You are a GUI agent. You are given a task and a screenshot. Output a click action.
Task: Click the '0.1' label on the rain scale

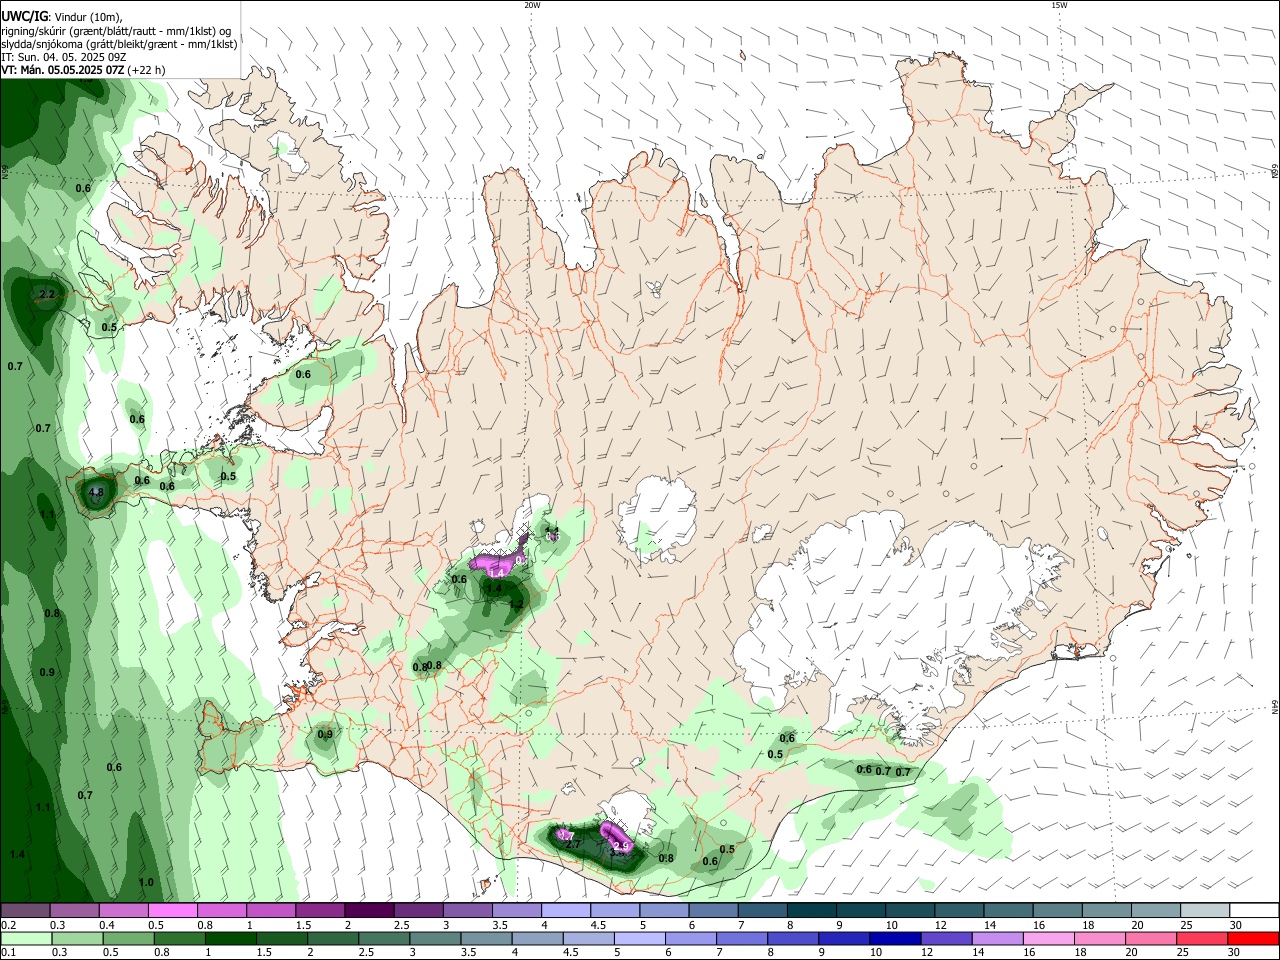tap(8, 953)
